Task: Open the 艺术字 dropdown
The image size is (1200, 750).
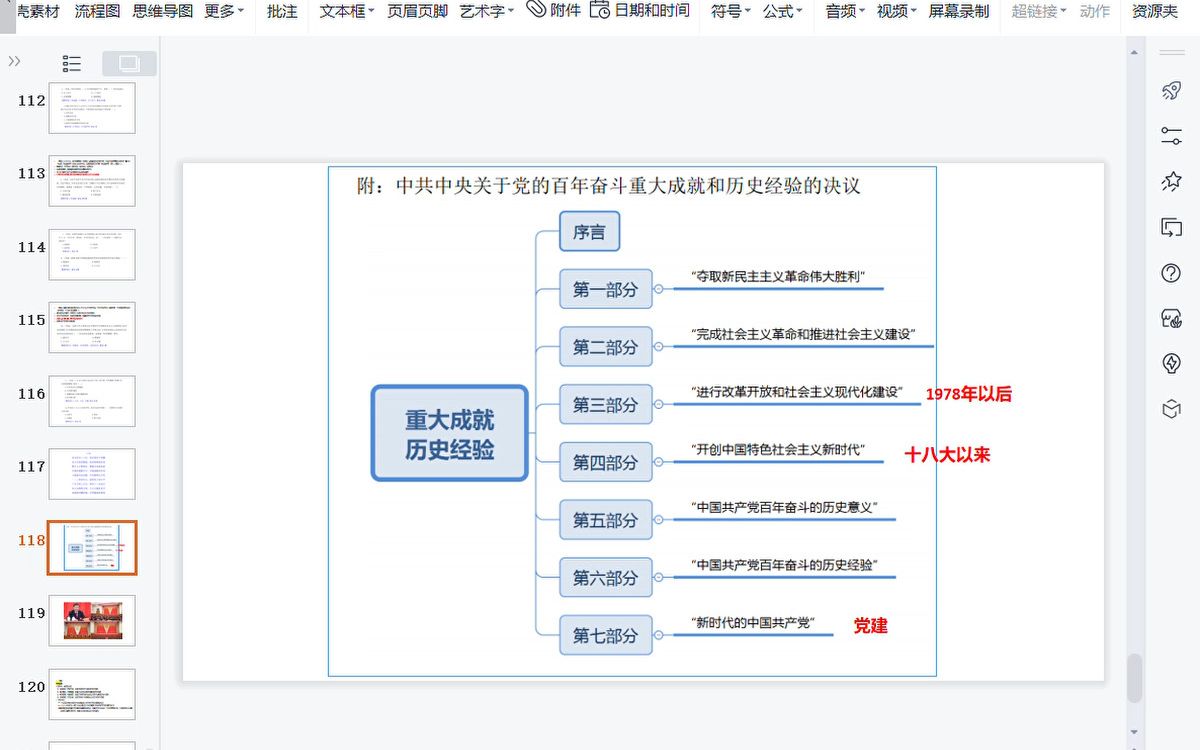Action: coord(487,11)
